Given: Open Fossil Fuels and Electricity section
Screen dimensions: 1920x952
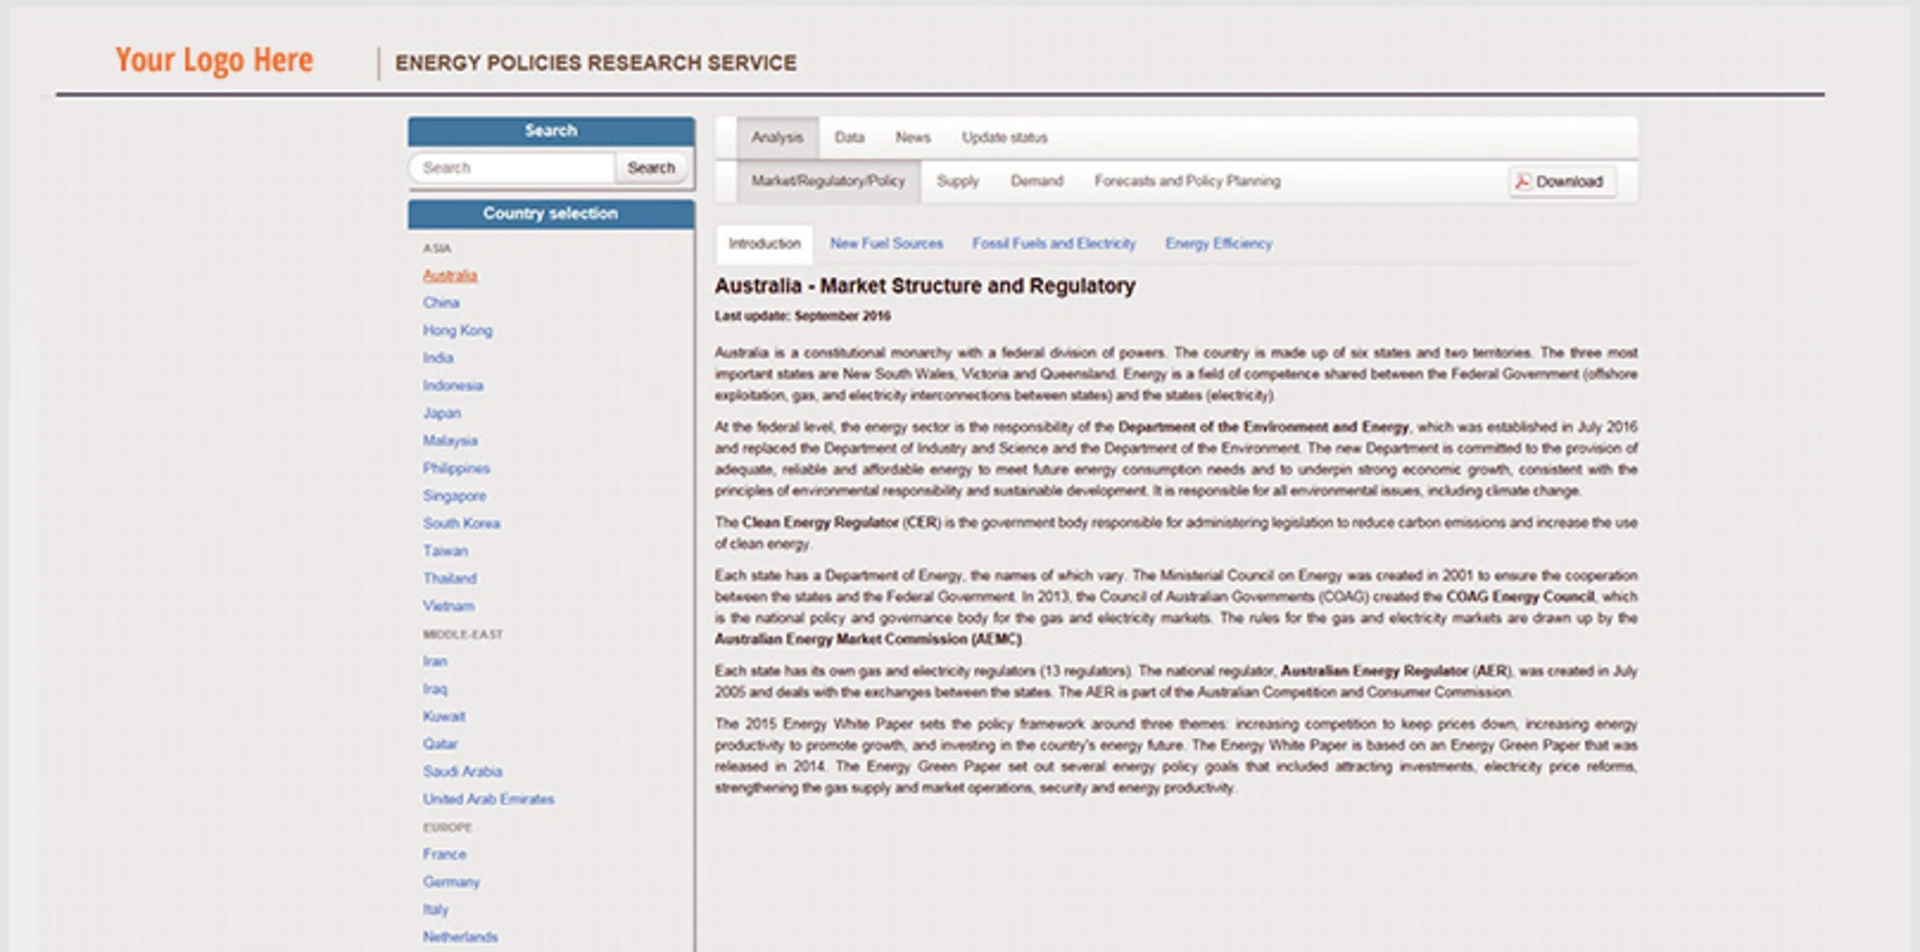Looking at the screenshot, I should (x=1054, y=243).
